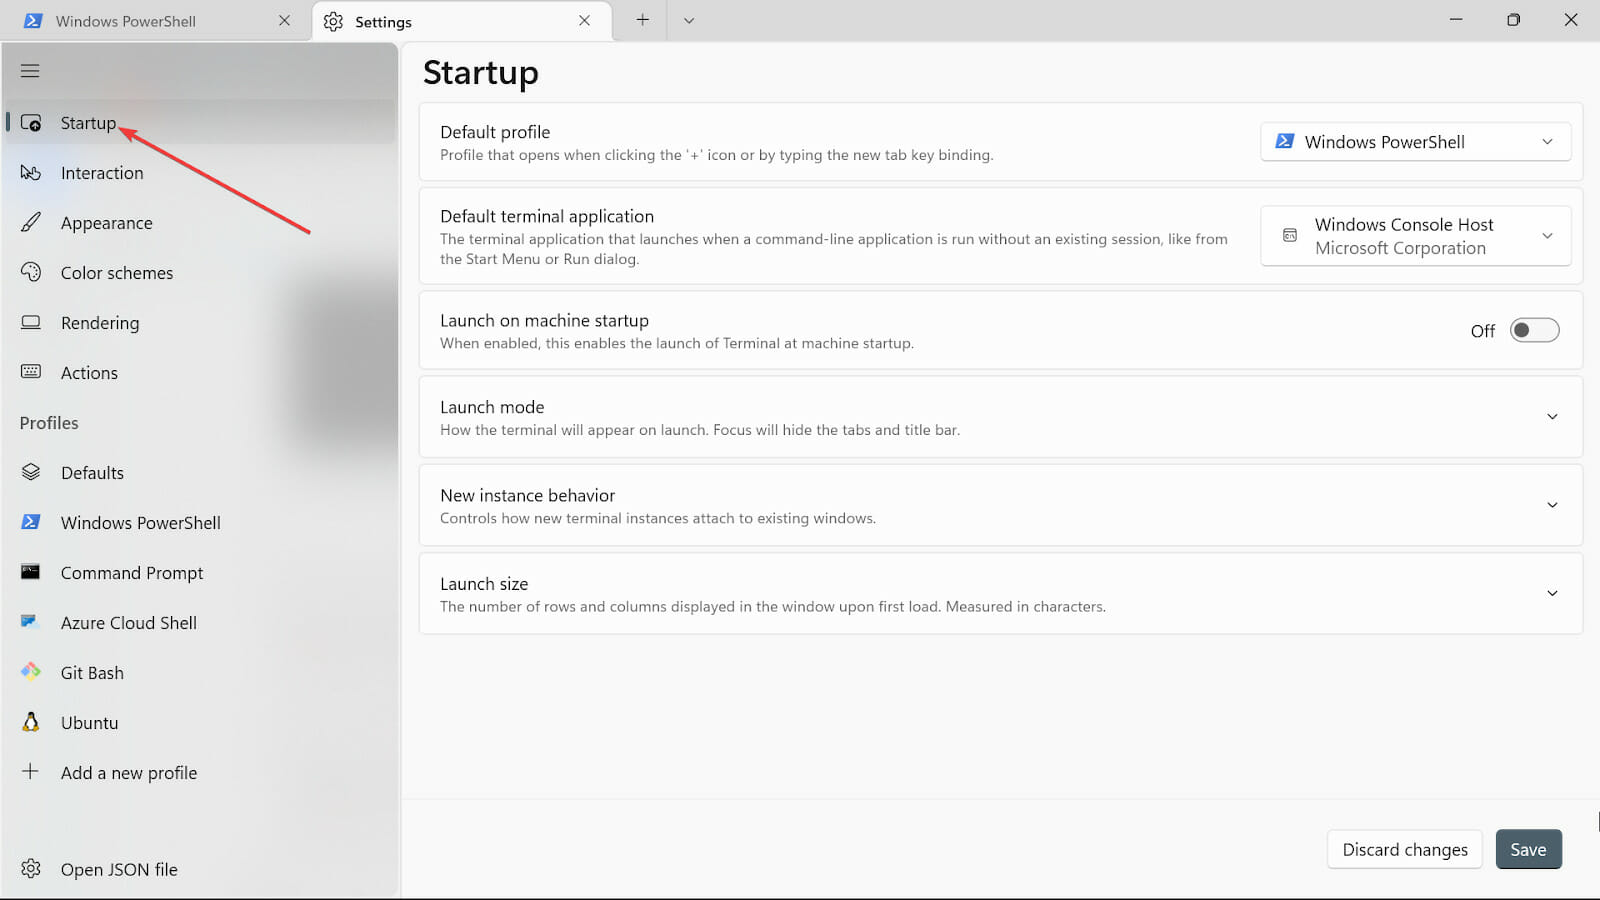
Task: Toggle Launch on machine startup switch
Action: 1534,330
